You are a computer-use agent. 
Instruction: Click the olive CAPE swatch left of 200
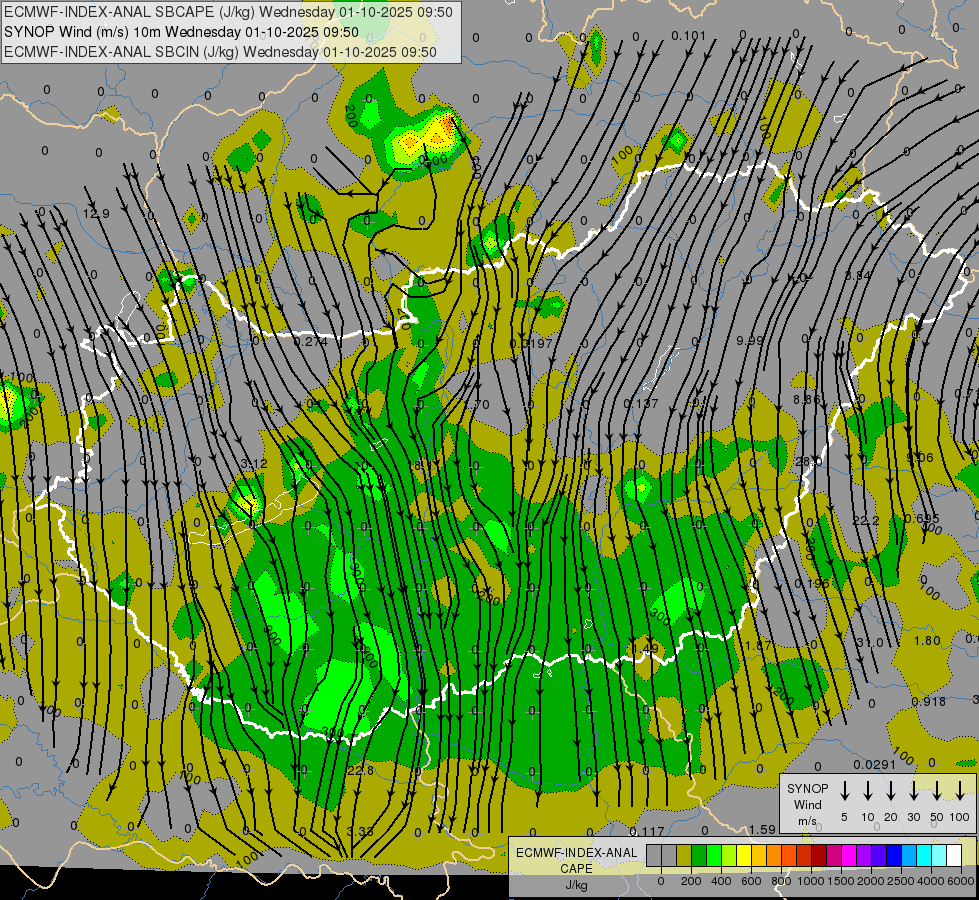684,855
